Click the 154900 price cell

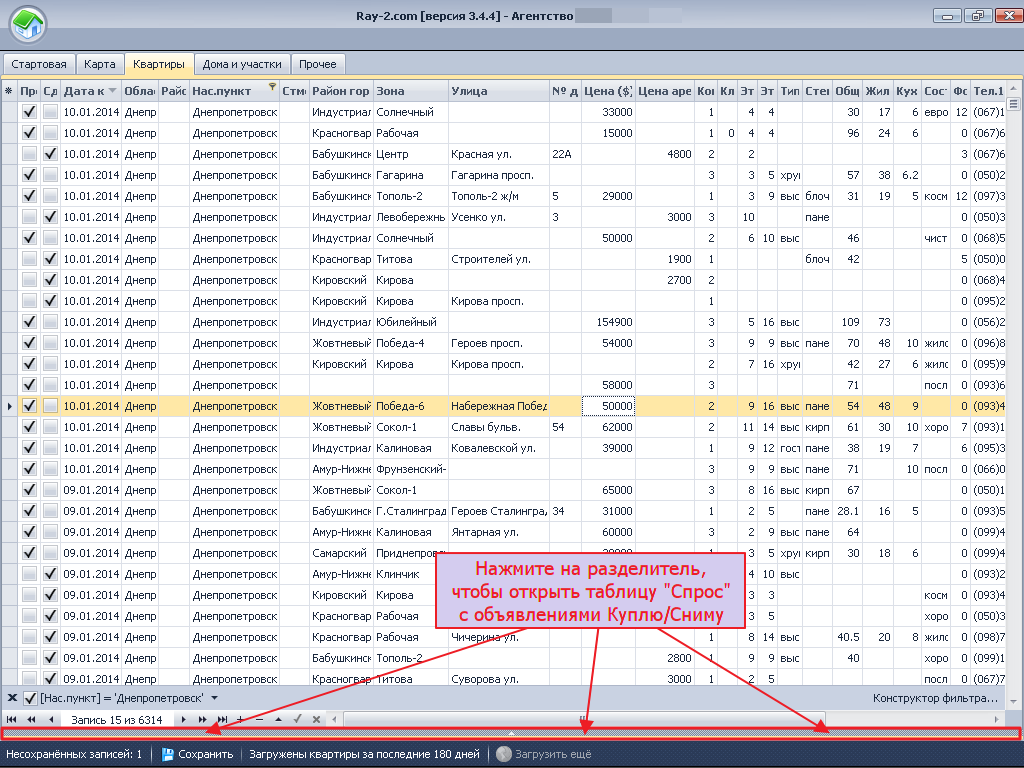click(x=608, y=322)
